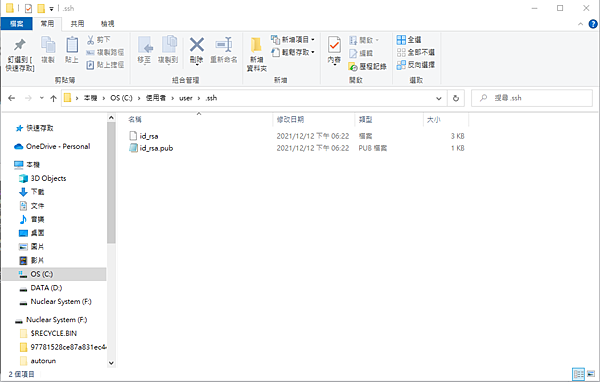Click the Copy icon in ribbon
The height and width of the screenshot is (382, 600).
click(48, 45)
